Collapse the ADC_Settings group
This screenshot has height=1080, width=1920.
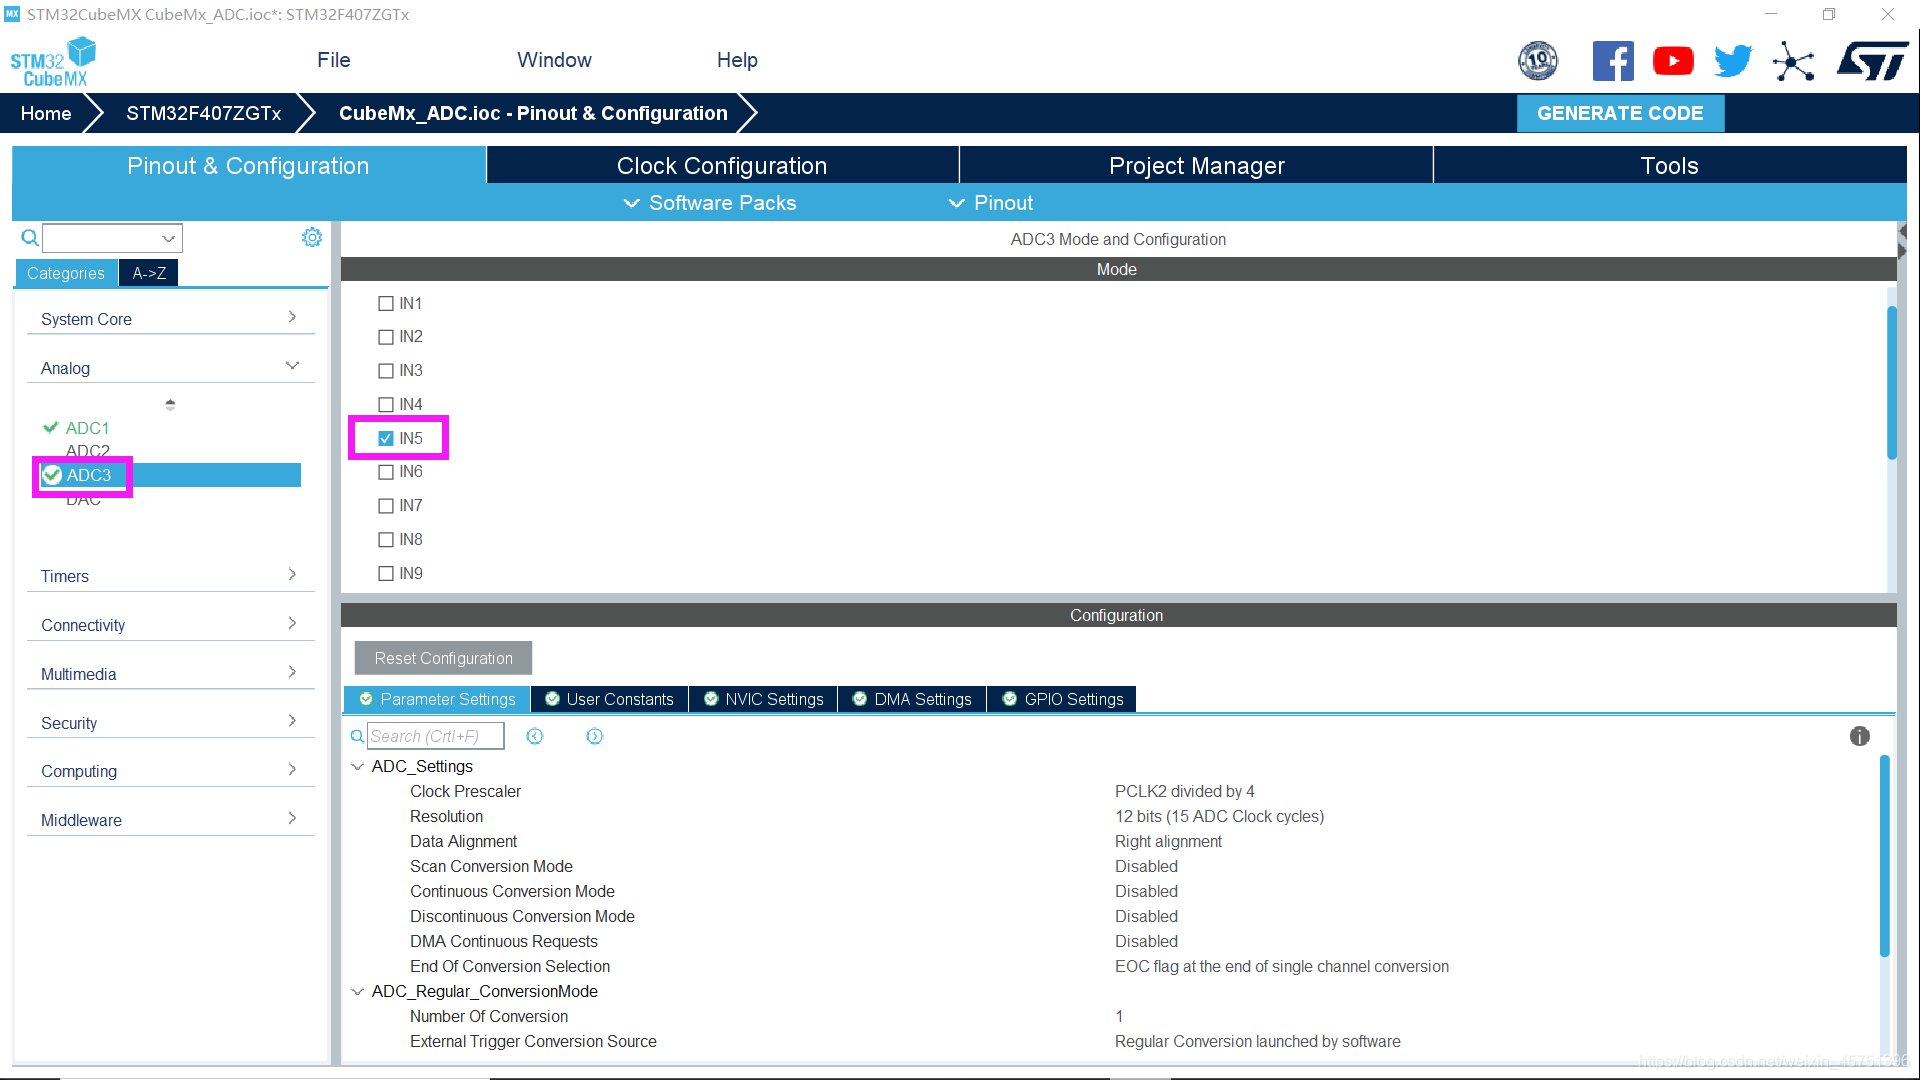pyautogui.click(x=357, y=766)
